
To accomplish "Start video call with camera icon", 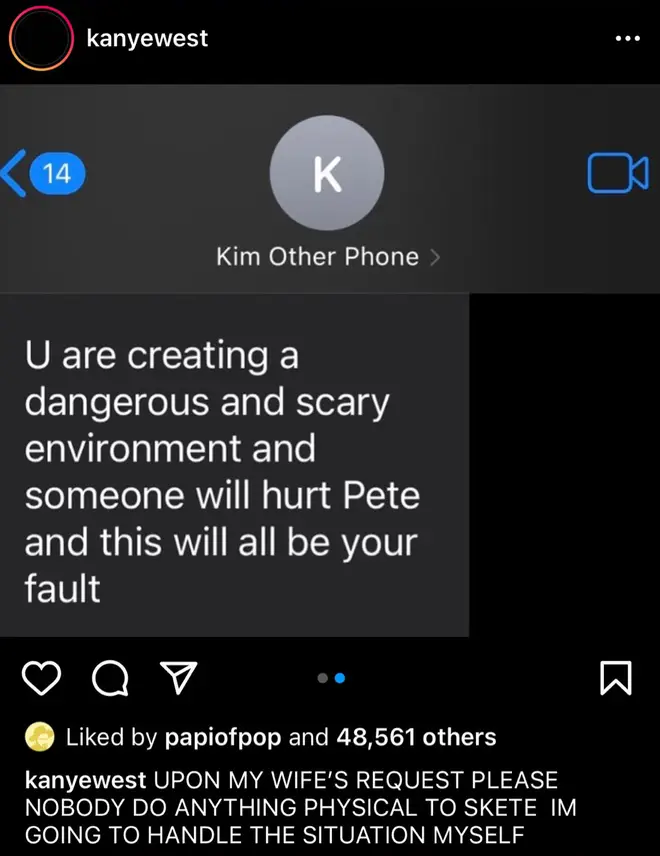I will (618, 174).
